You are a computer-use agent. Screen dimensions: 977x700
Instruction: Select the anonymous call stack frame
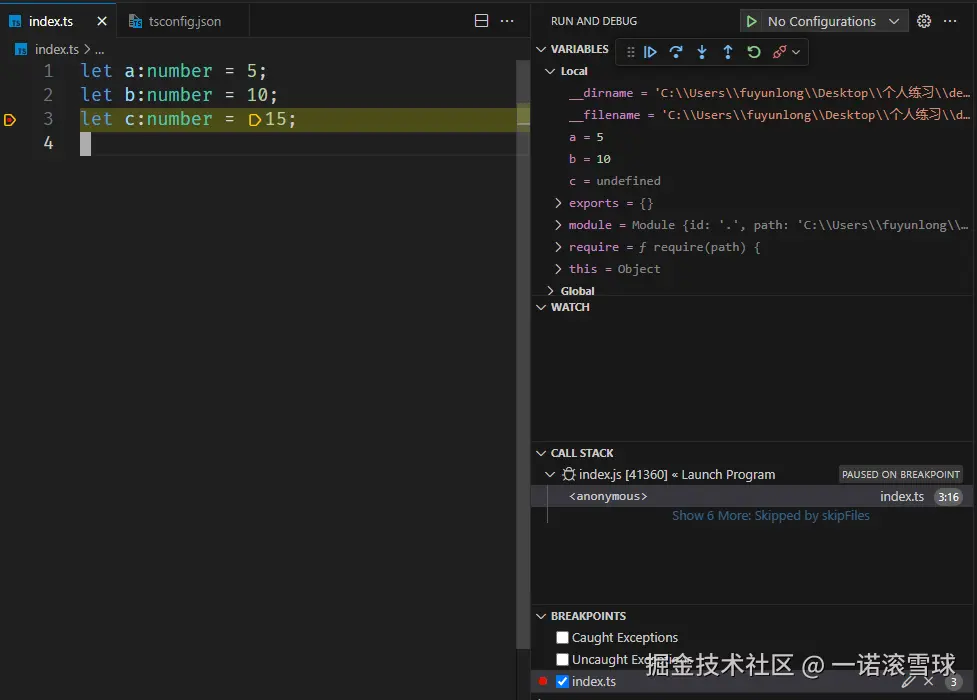608,496
